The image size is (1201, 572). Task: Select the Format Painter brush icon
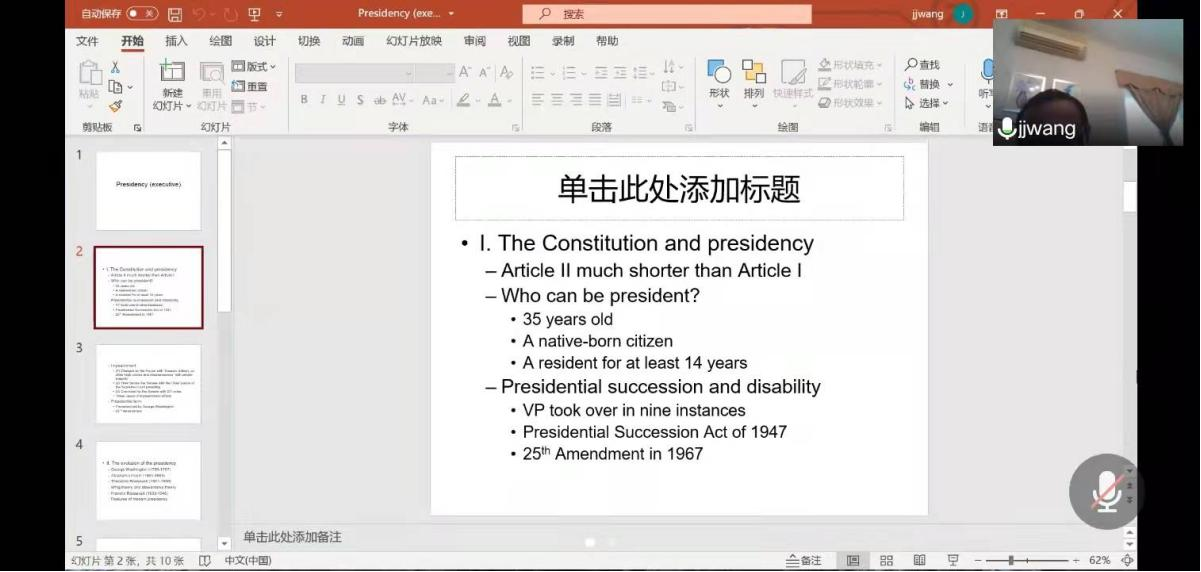click(115, 105)
